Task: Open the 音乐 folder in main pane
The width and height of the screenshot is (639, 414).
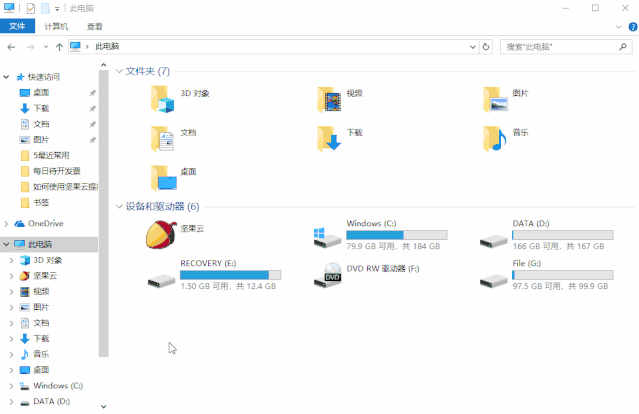Action: coord(495,139)
